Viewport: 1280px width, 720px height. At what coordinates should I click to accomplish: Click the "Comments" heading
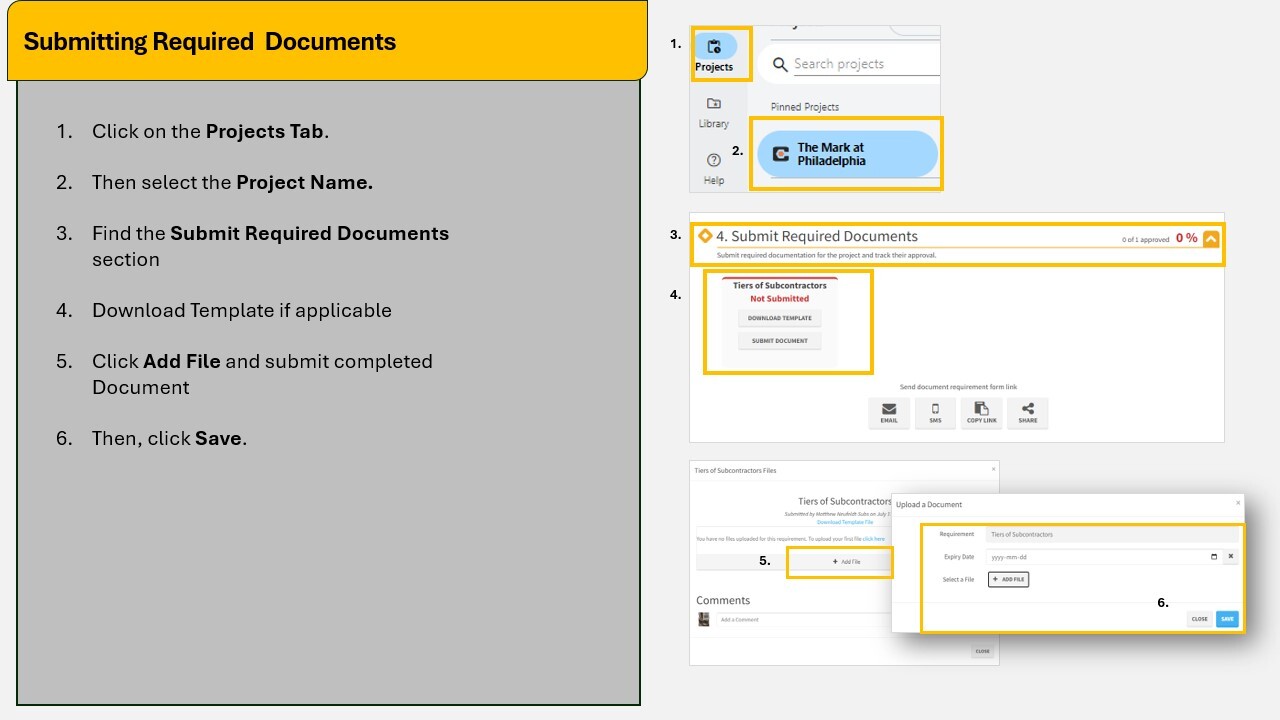point(723,600)
